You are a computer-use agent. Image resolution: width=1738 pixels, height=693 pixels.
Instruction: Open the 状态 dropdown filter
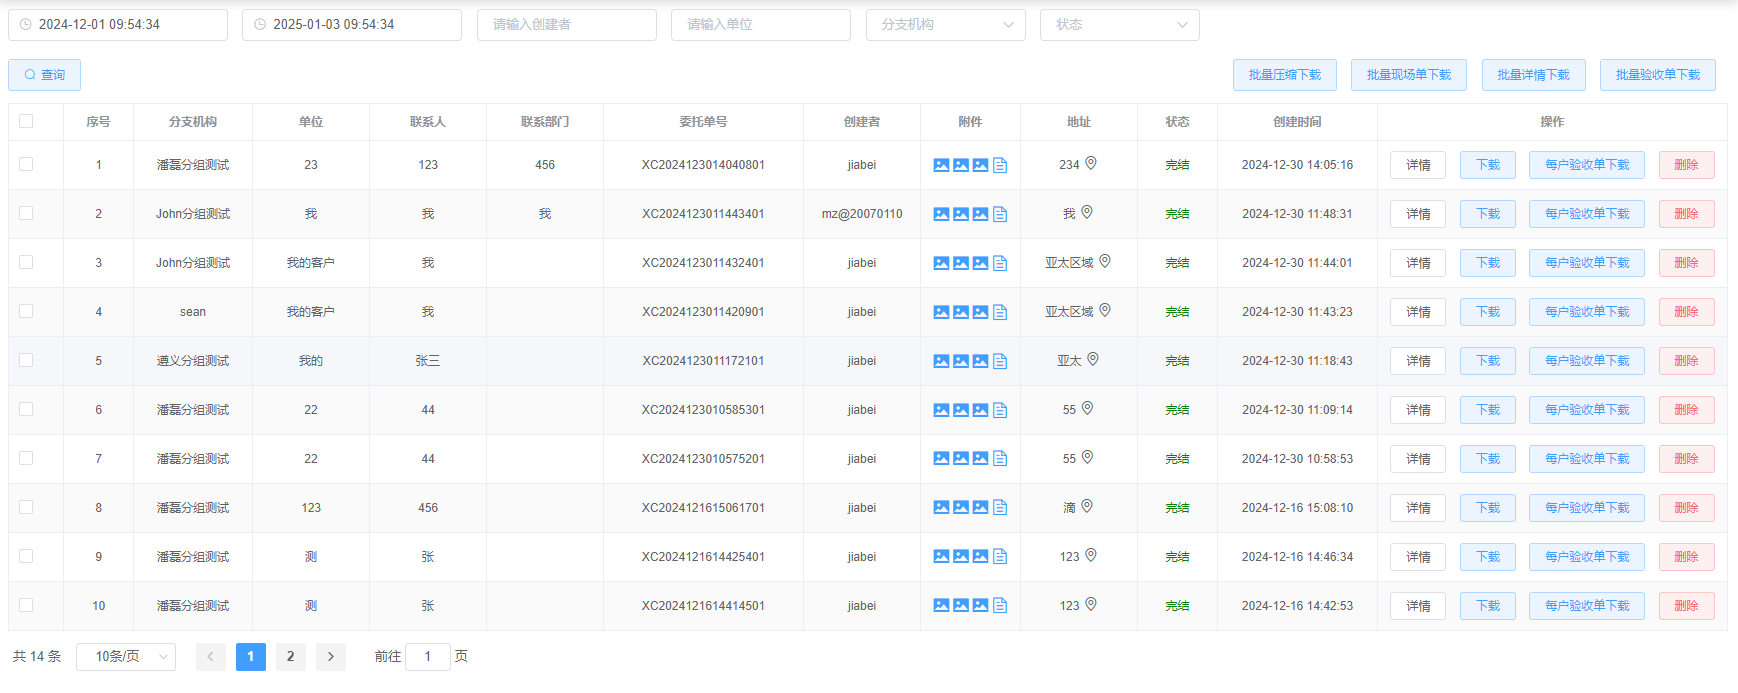tap(1119, 25)
